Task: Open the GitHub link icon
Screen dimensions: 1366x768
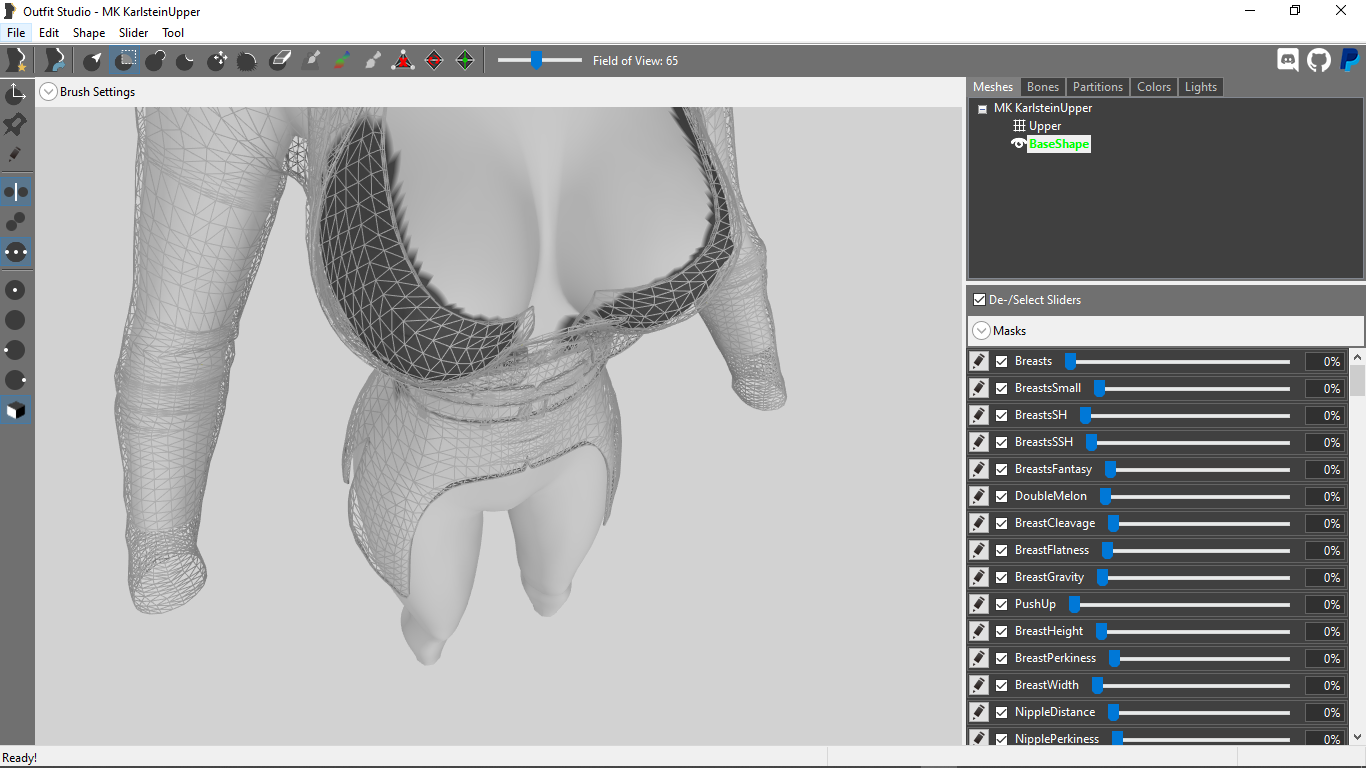Action: pyautogui.click(x=1319, y=60)
